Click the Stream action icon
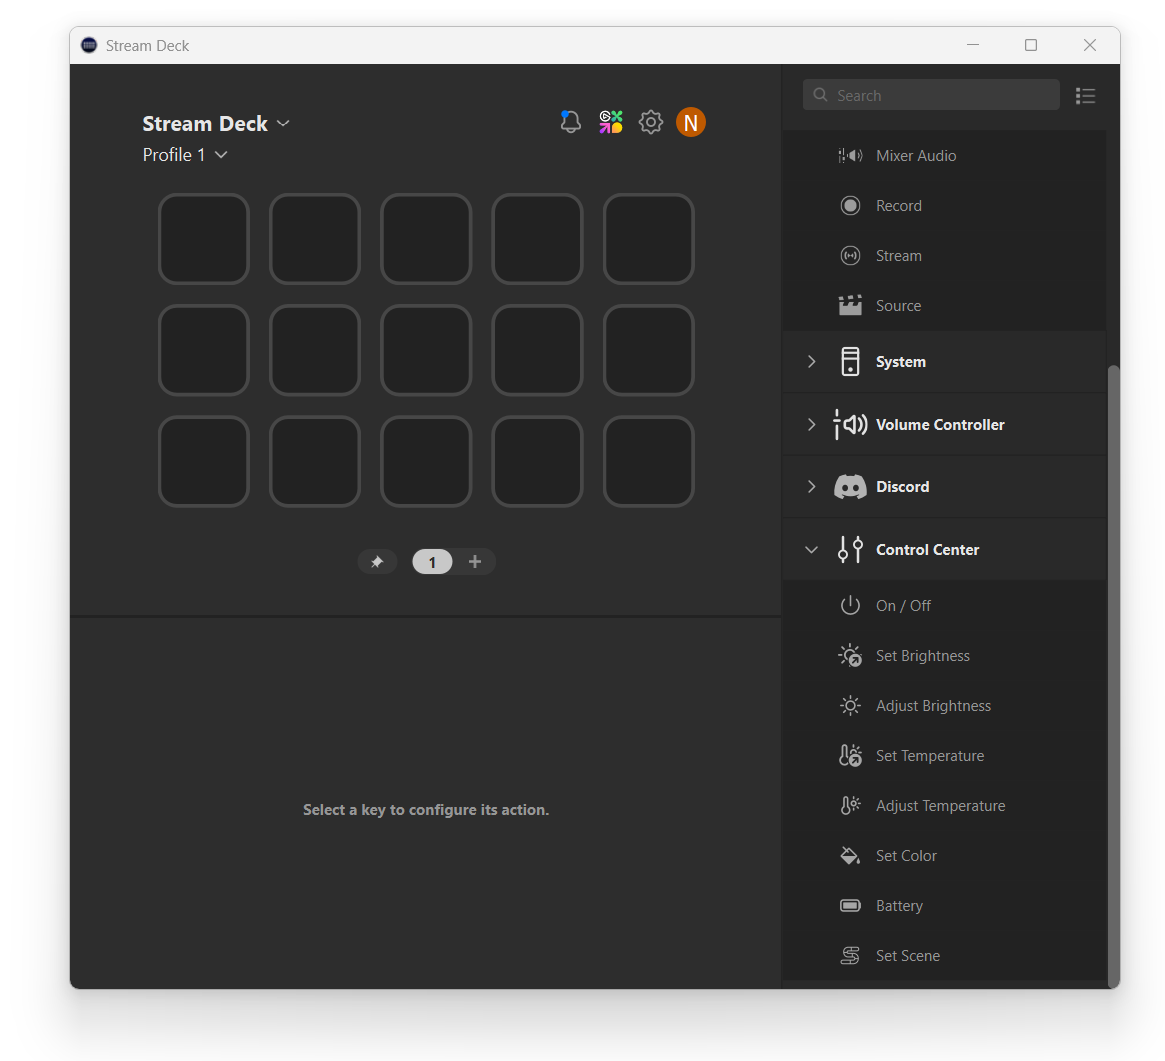 click(x=850, y=256)
